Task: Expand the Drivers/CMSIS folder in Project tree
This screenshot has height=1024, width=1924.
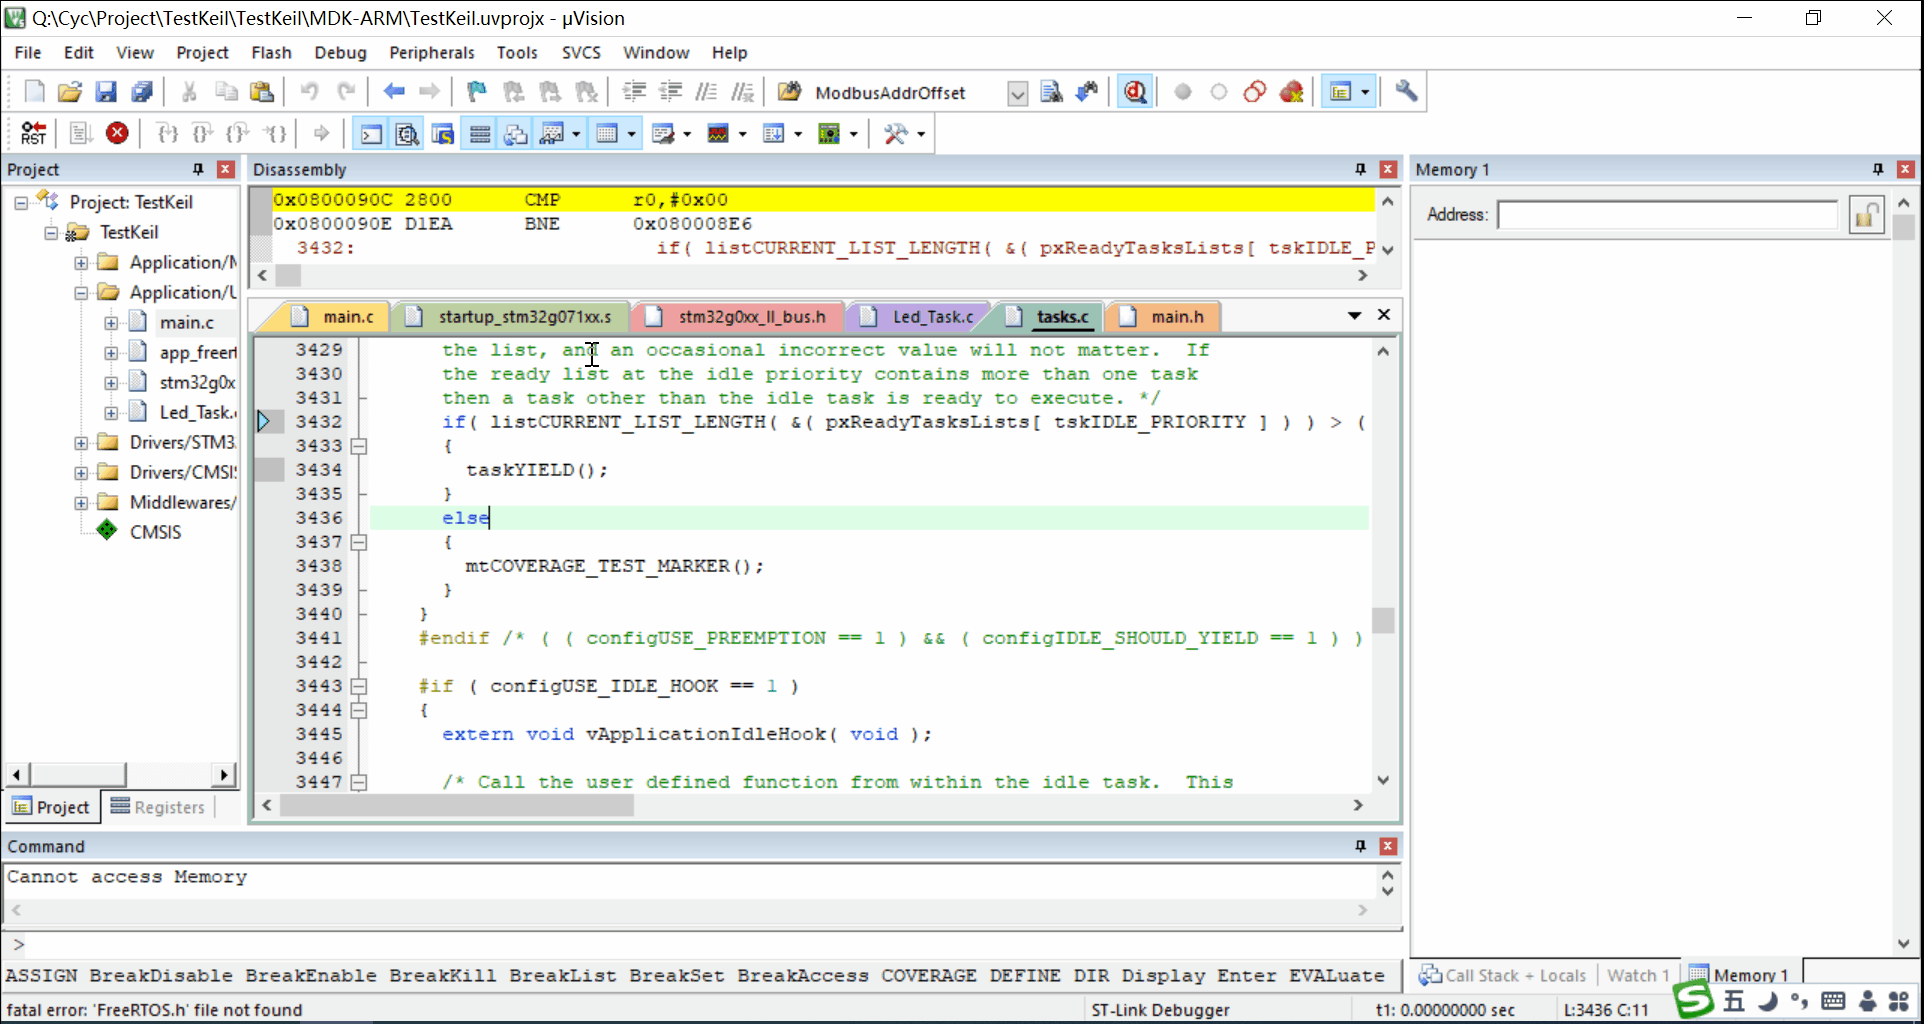Action: coord(81,472)
